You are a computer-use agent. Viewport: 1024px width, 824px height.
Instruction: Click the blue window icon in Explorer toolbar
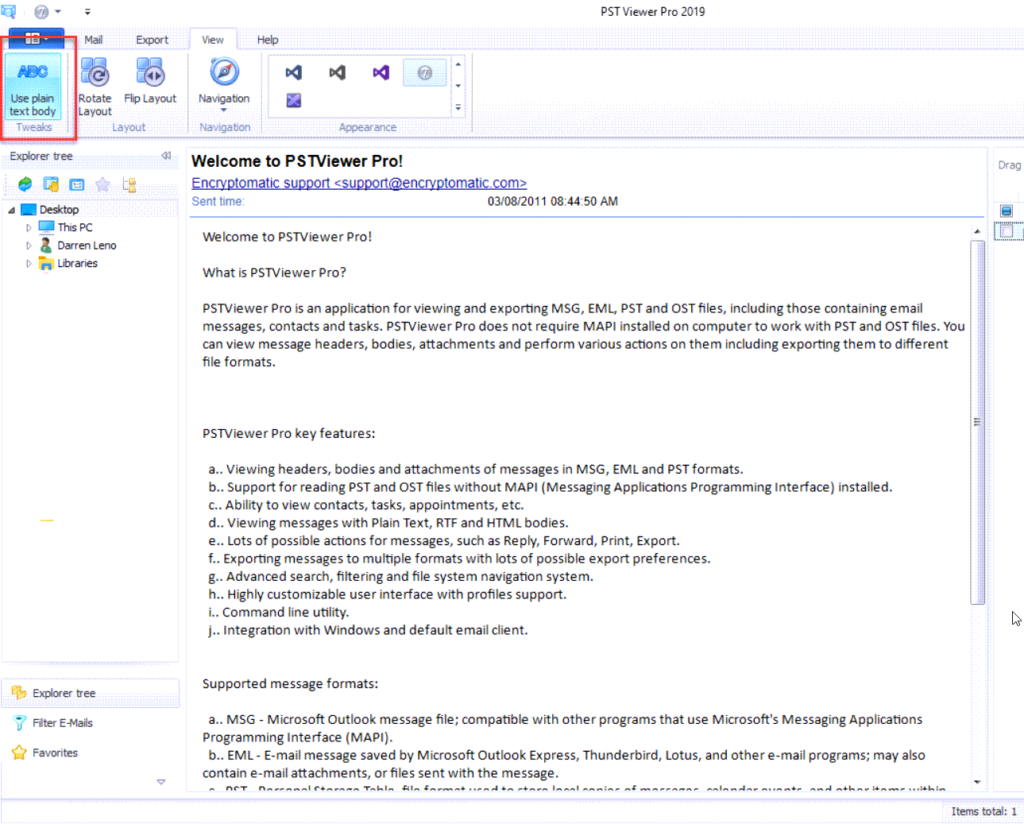click(77, 185)
